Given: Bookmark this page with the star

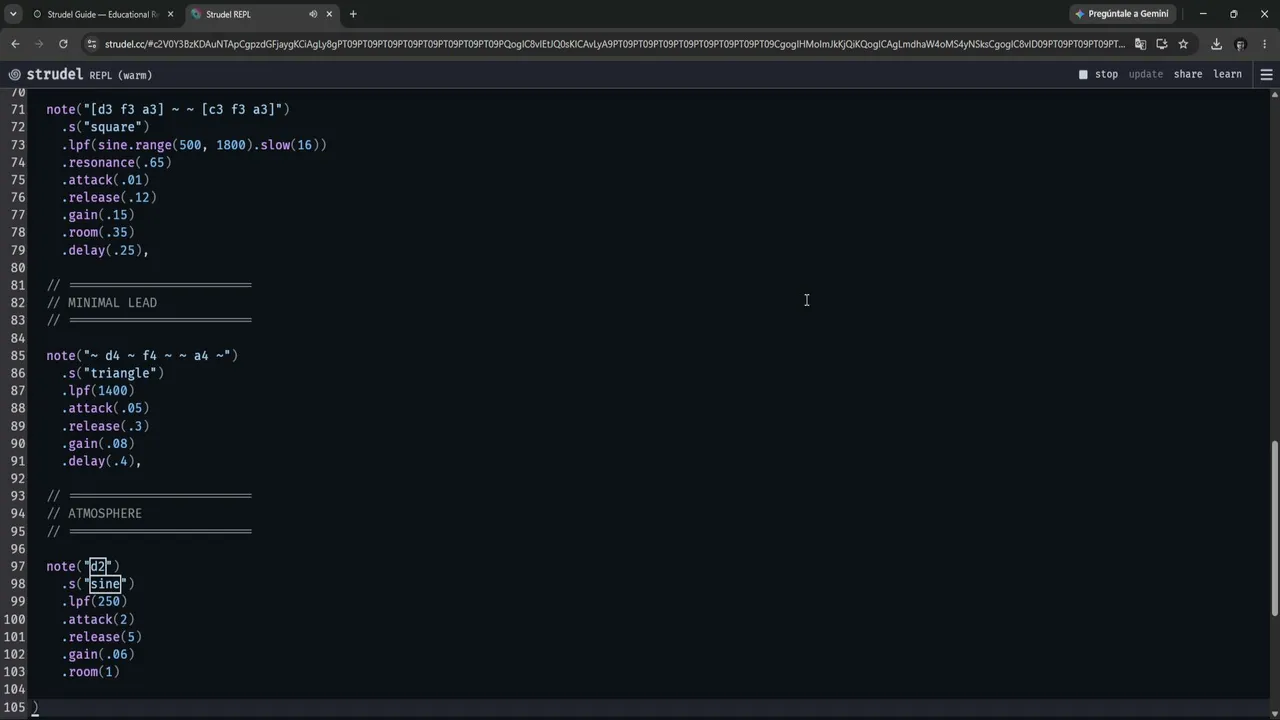Looking at the screenshot, I should (1183, 44).
